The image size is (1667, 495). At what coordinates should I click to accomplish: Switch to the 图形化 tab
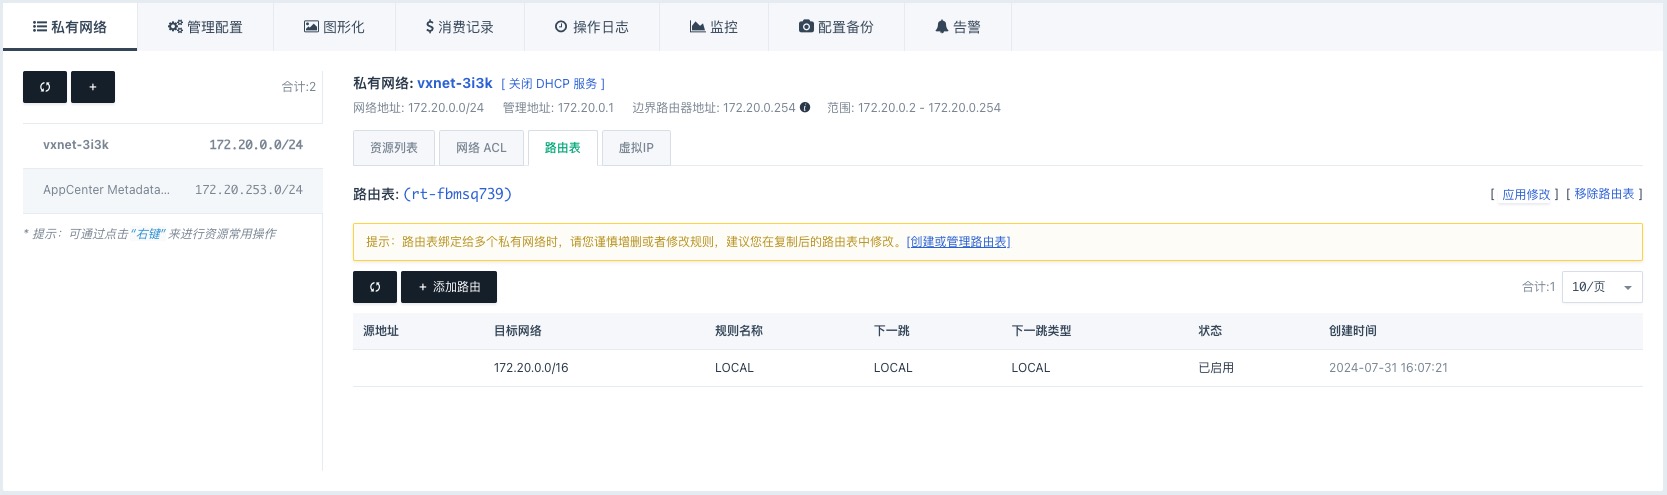coord(334,27)
